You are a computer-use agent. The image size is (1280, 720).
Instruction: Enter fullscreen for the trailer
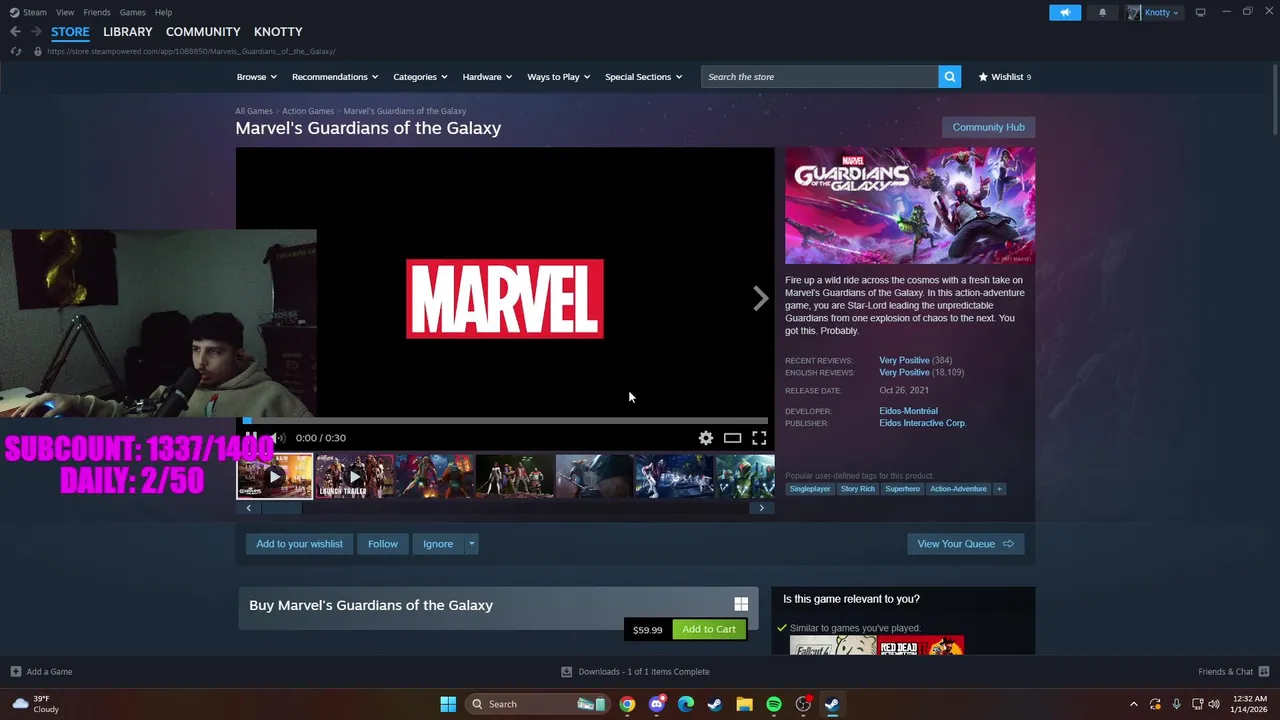pos(759,438)
